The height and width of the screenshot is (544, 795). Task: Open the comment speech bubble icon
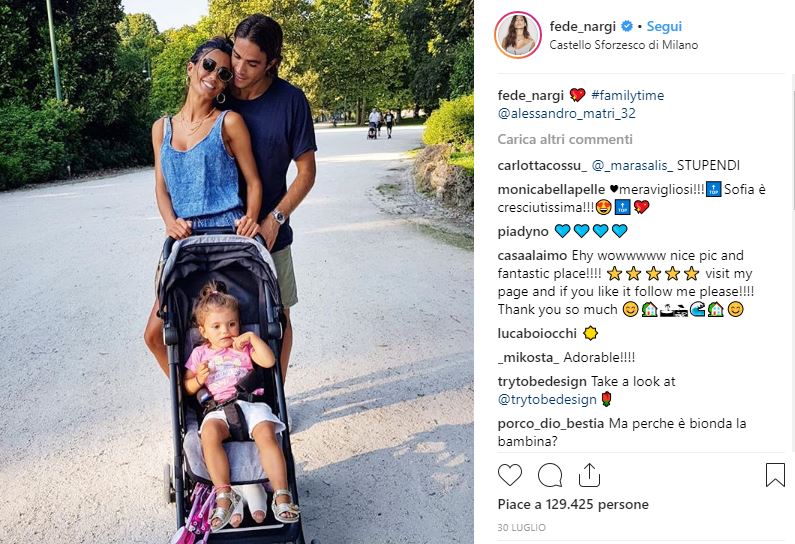click(550, 476)
